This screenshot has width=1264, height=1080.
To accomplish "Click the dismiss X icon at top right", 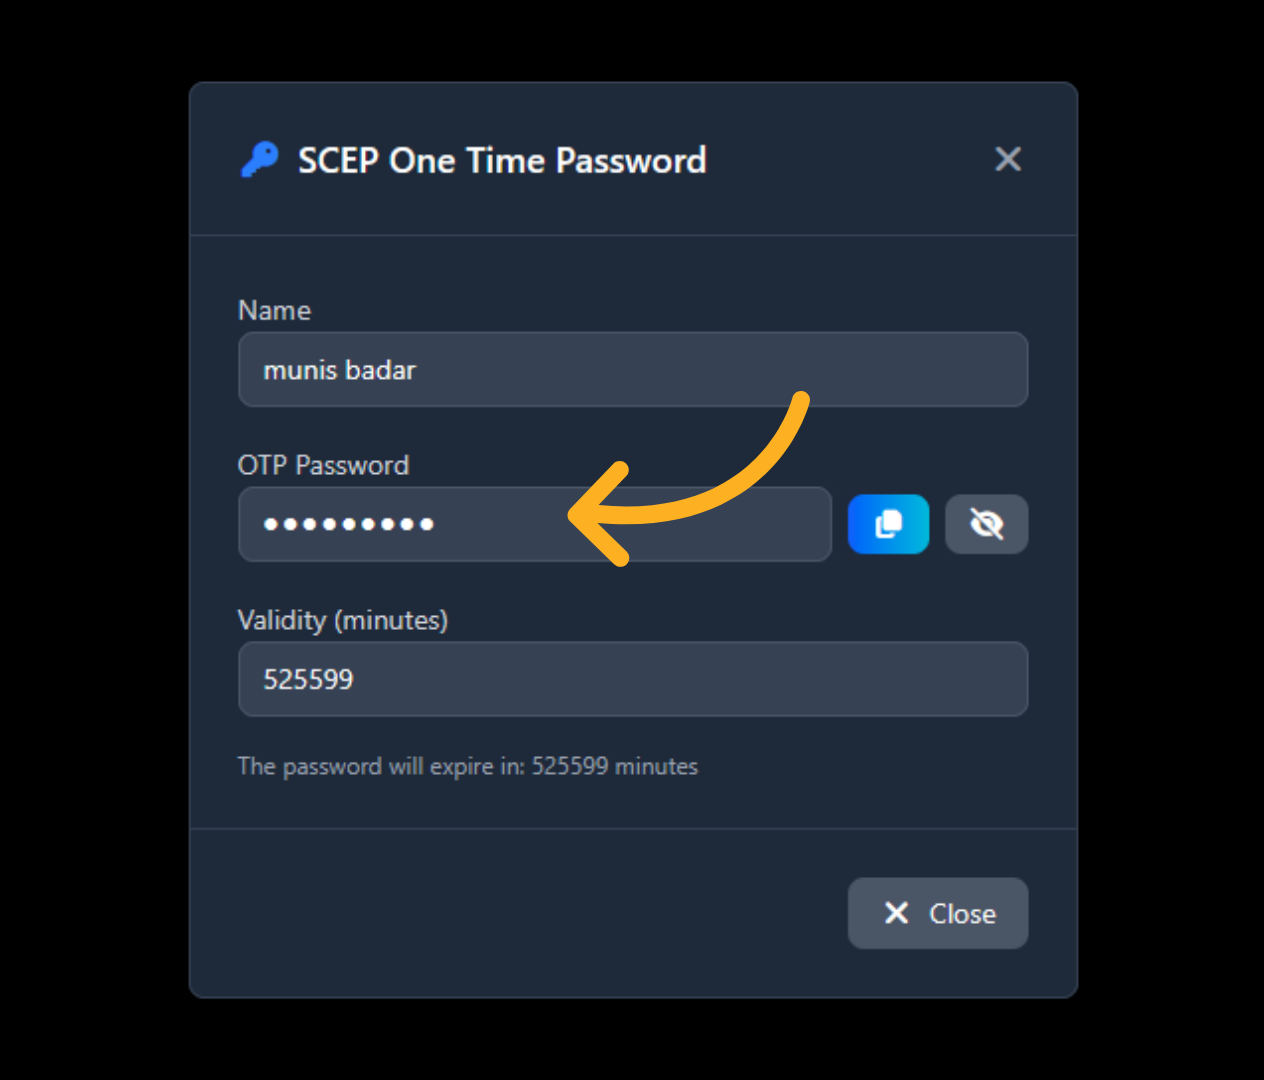I will pos(1008,159).
